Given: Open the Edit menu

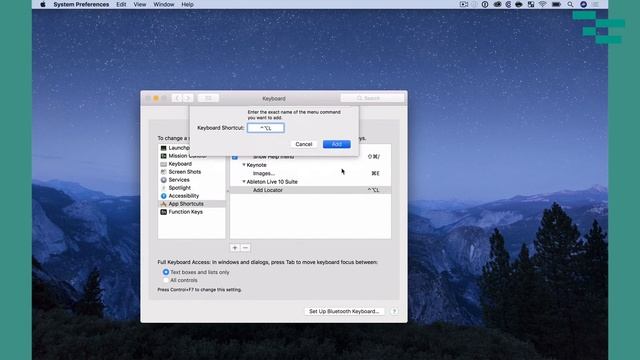Looking at the screenshot, I should click(x=121, y=4).
